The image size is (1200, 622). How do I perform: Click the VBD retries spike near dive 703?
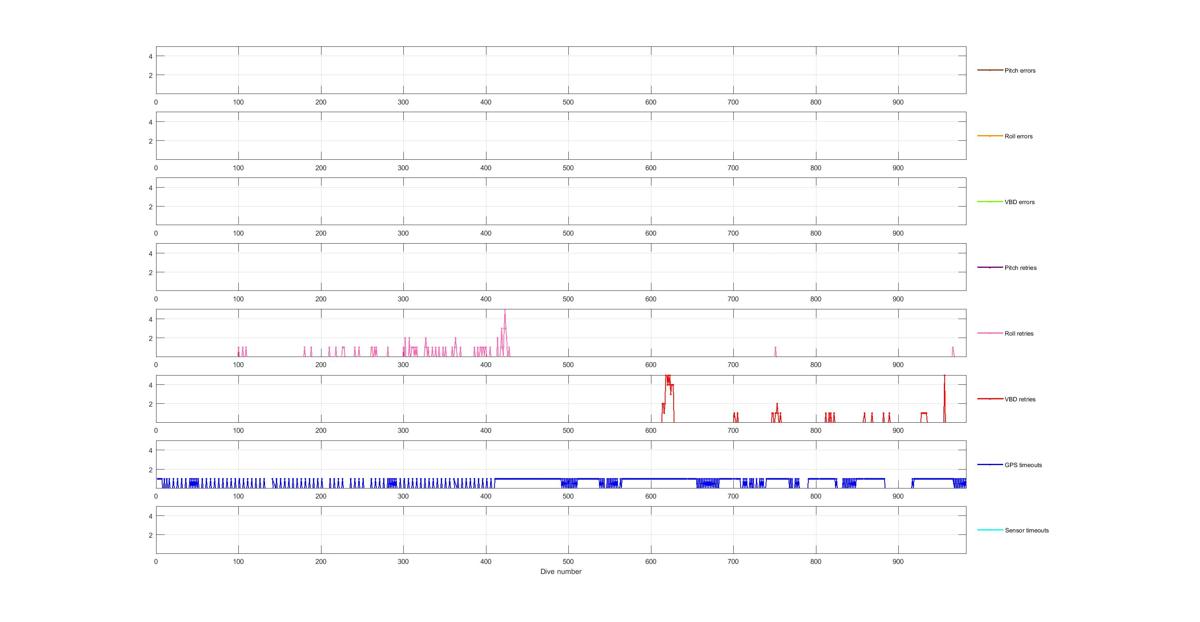(x=735, y=416)
